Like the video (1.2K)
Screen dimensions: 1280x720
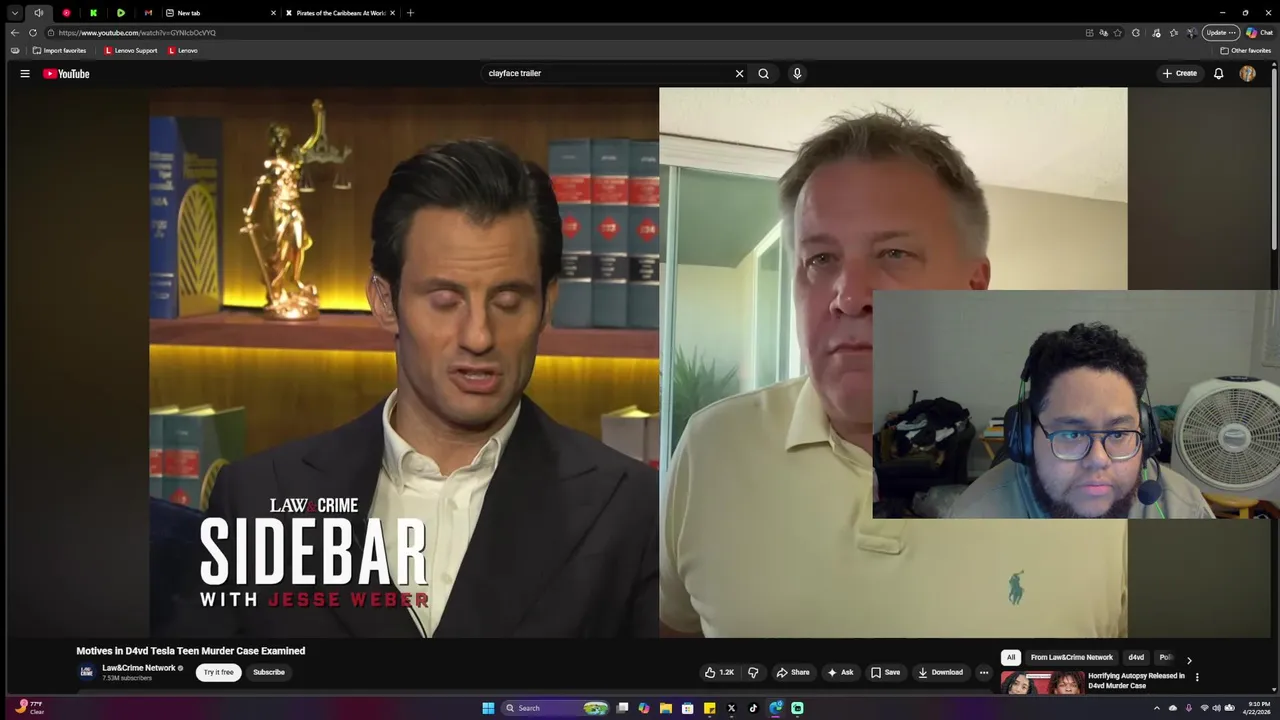(719, 672)
